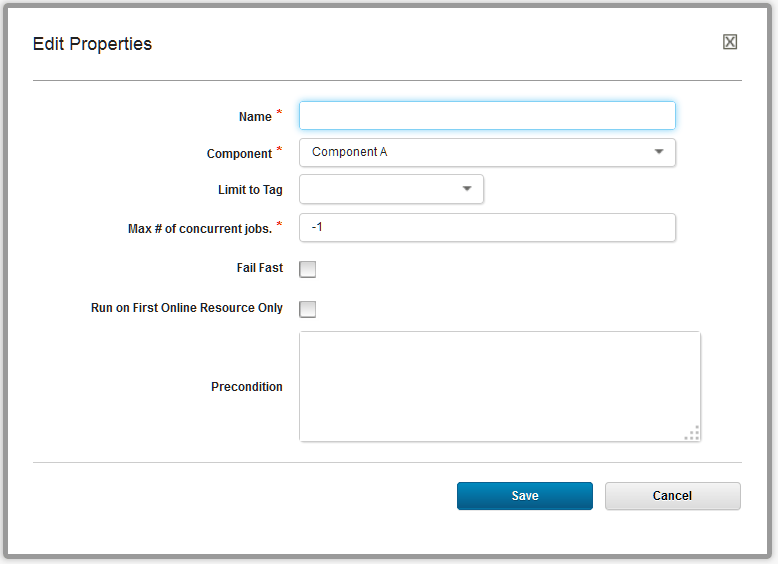This screenshot has height=564, width=778.
Task: Focus the Max concurrent jobs field
Action: 487,227
